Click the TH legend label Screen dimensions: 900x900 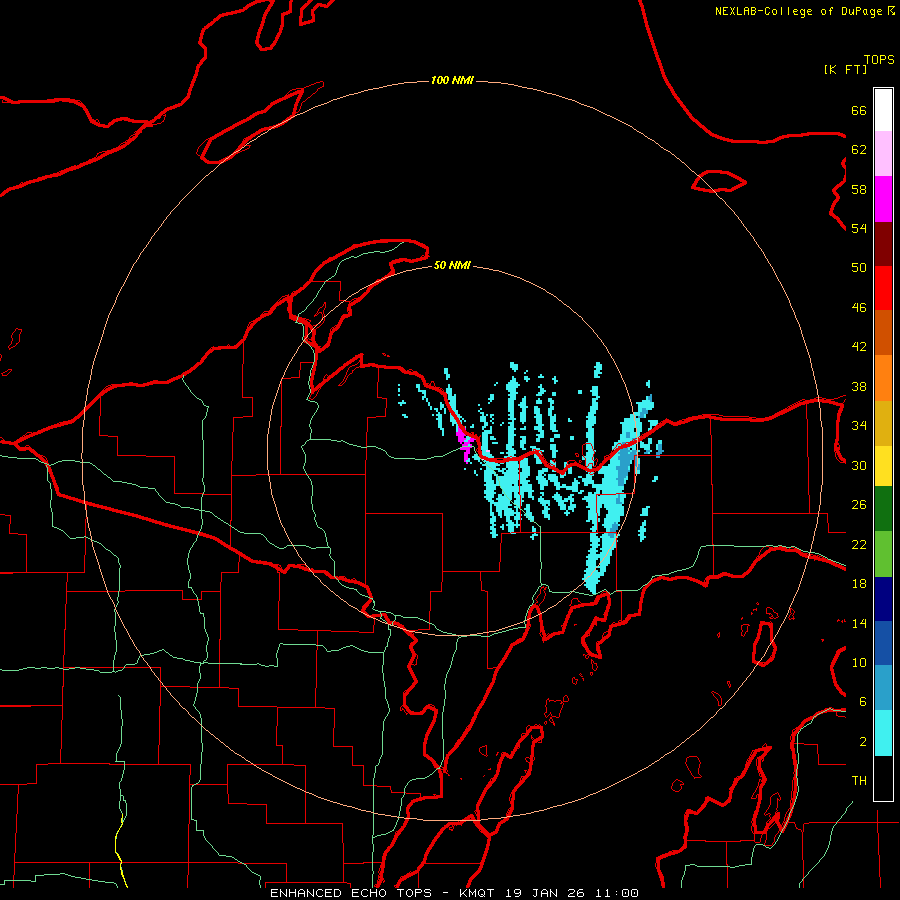859,781
